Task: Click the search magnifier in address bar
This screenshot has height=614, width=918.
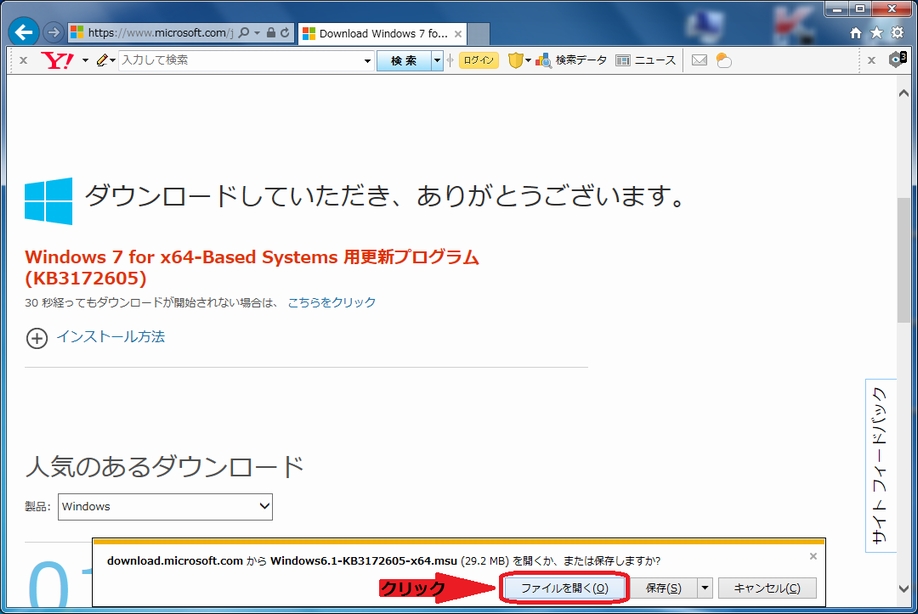Action: (x=244, y=33)
